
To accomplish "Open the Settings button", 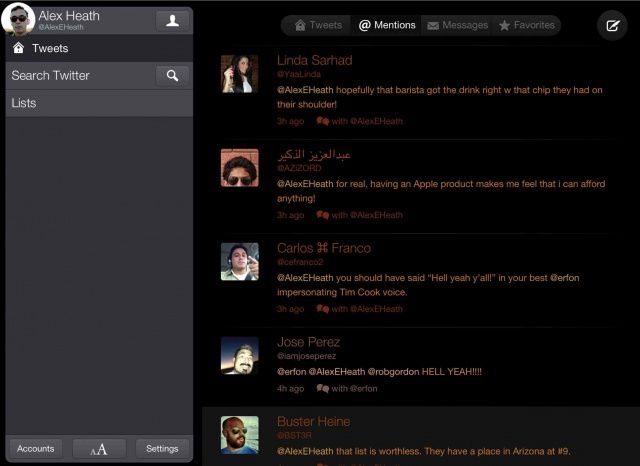I will point(162,448).
